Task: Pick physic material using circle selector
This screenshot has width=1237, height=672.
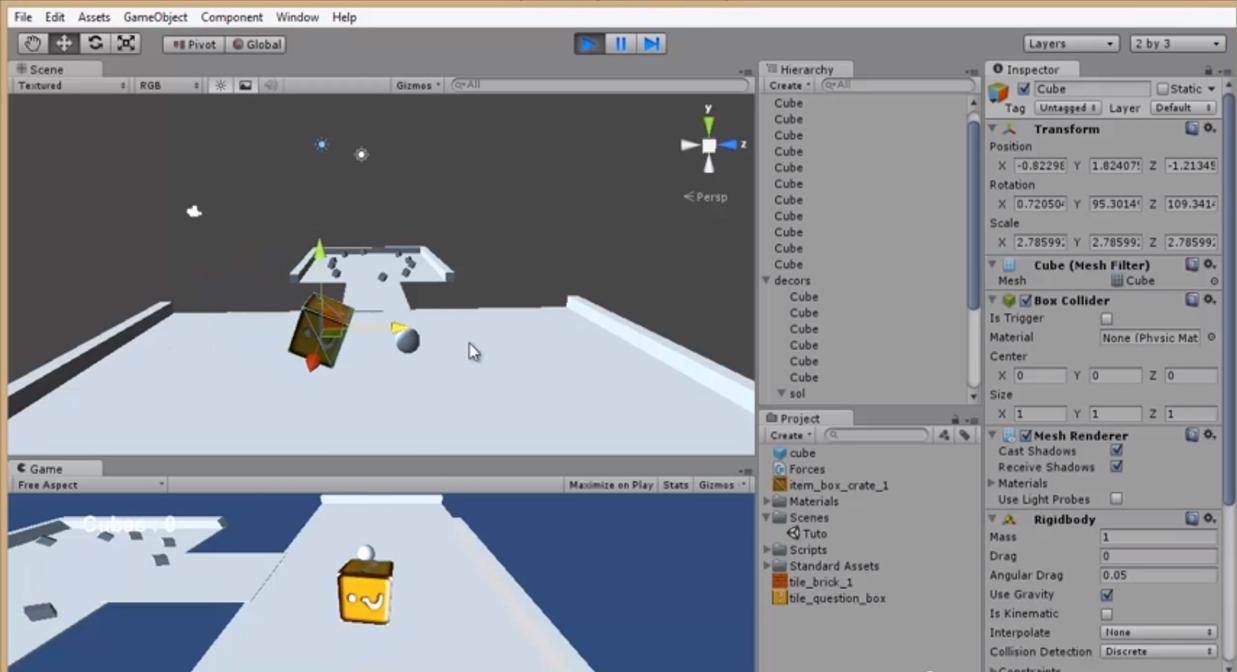Action: click(x=1211, y=338)
